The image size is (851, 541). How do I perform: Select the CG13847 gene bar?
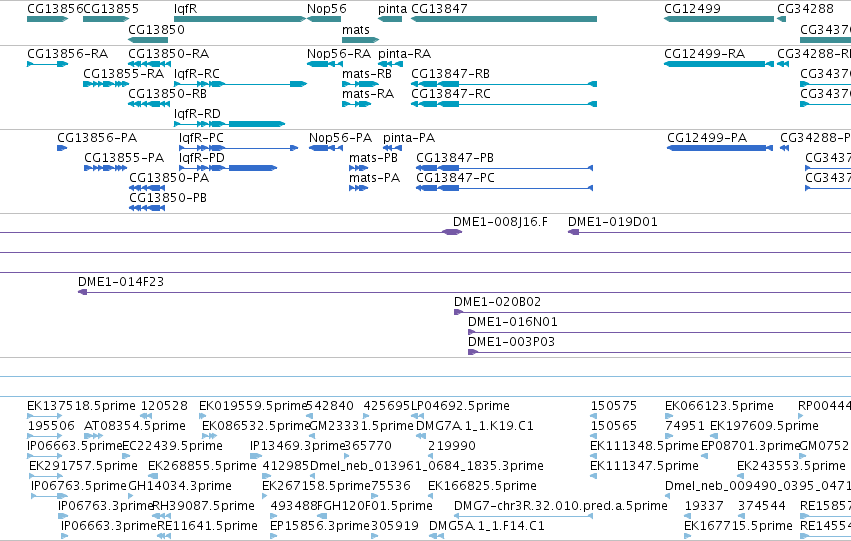[504, 19]
